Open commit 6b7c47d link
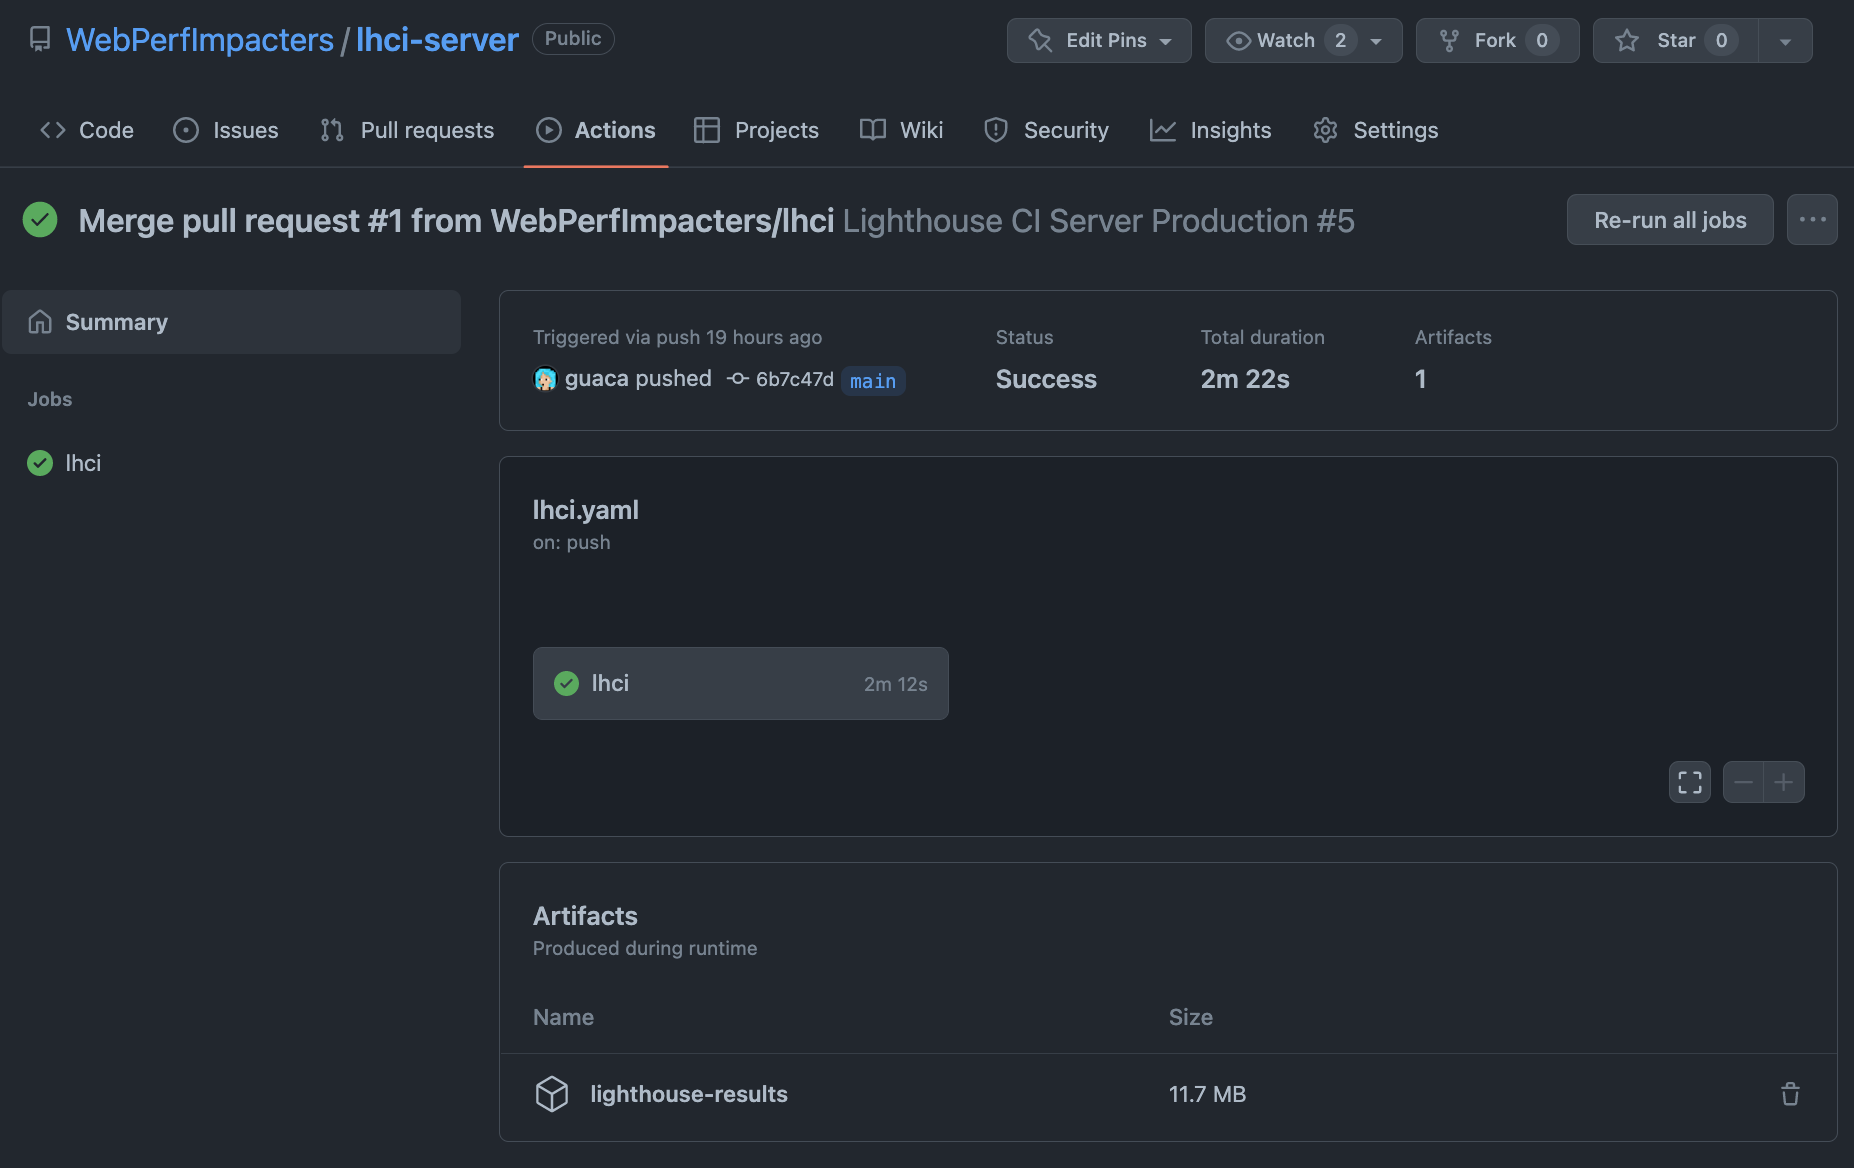 coord(794,379)
